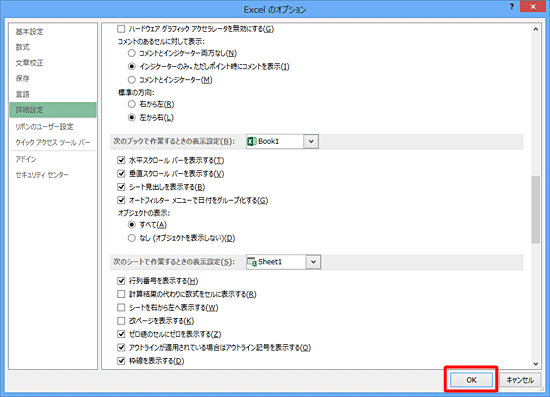Click the キャンセル button
This screenshot has width=550, height=397.
pyautogui.click(x=520, y=380)
